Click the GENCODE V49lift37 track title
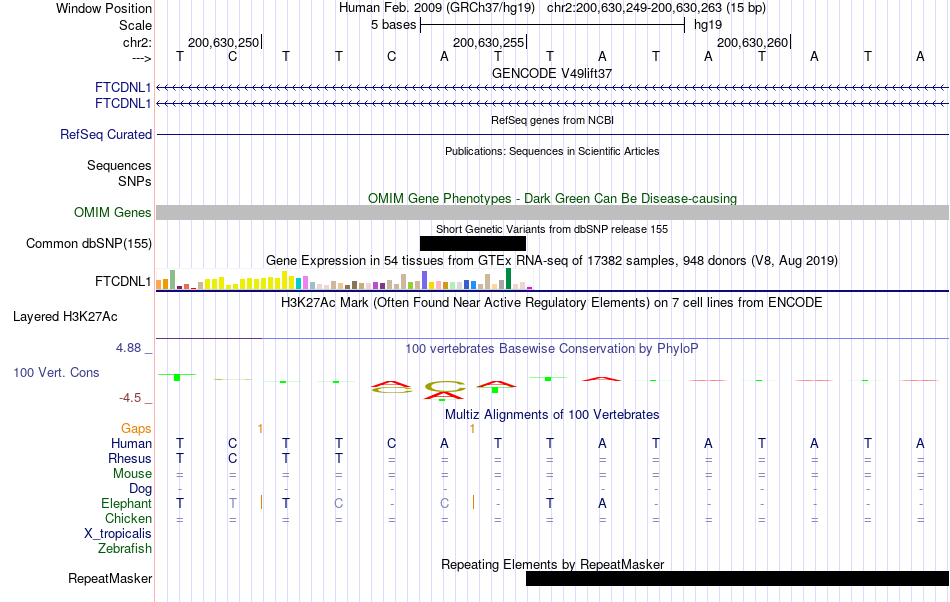 (x=552, y=73)
